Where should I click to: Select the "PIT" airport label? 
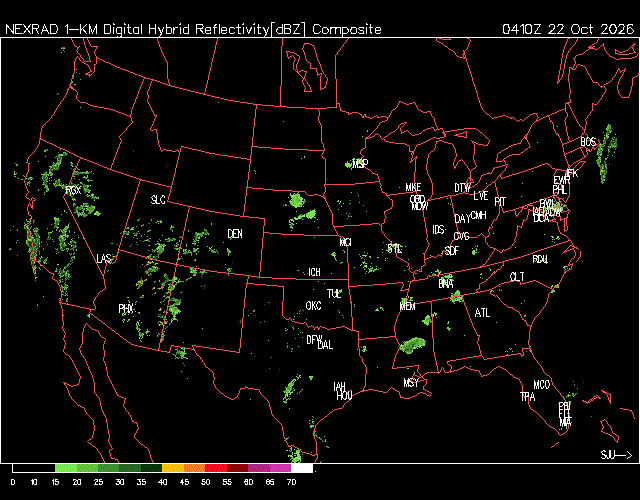500,202
